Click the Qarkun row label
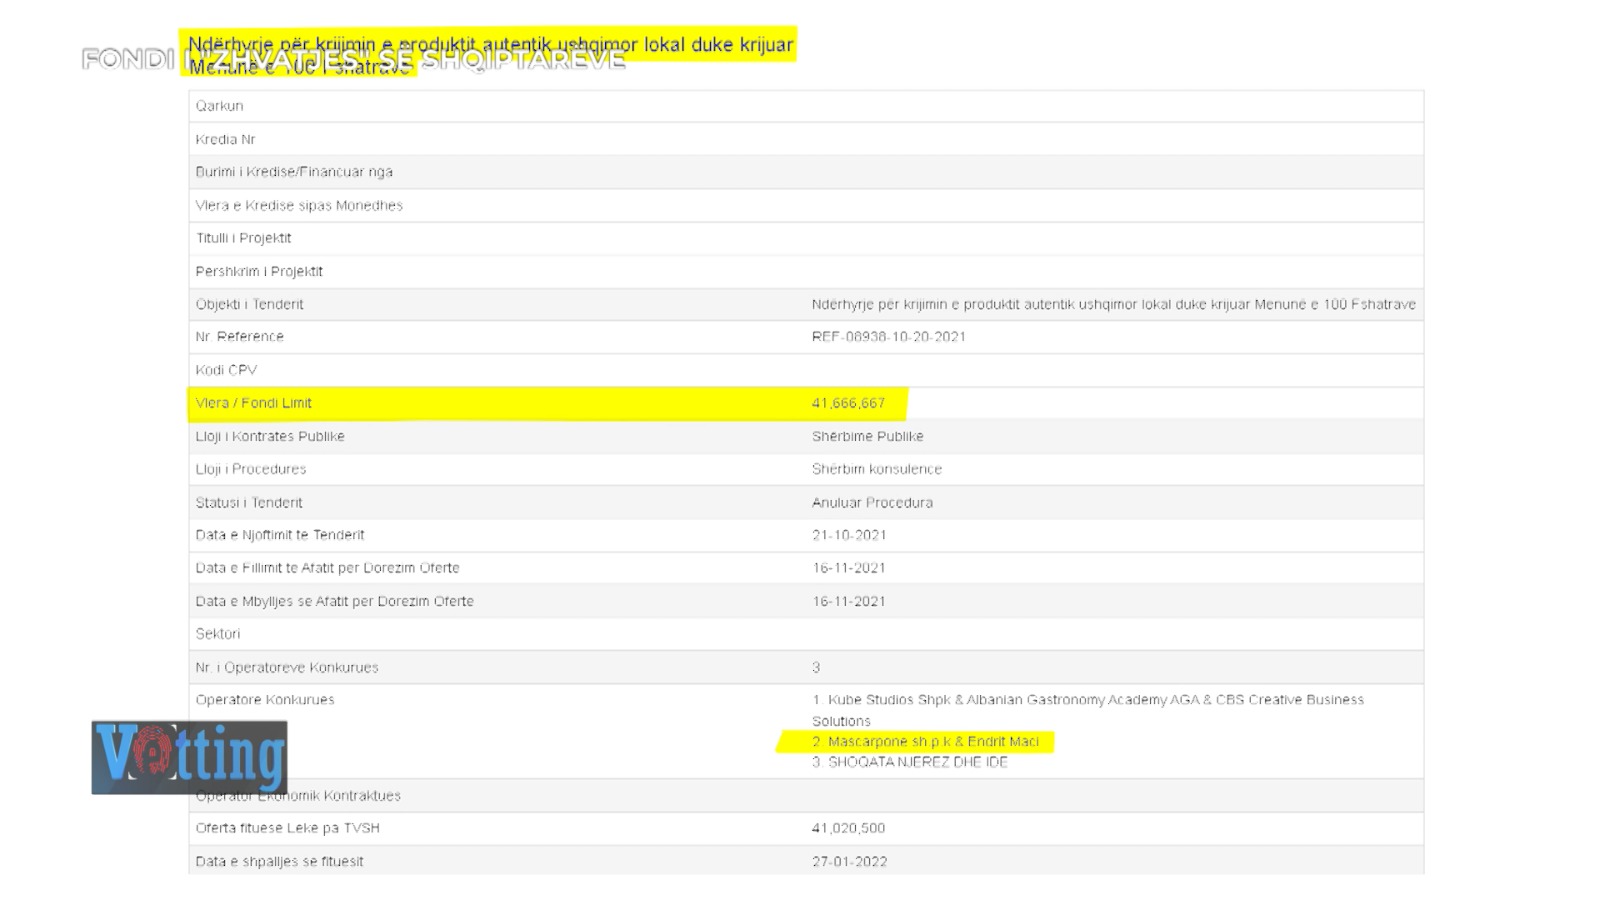 click(x=219, y=106)
